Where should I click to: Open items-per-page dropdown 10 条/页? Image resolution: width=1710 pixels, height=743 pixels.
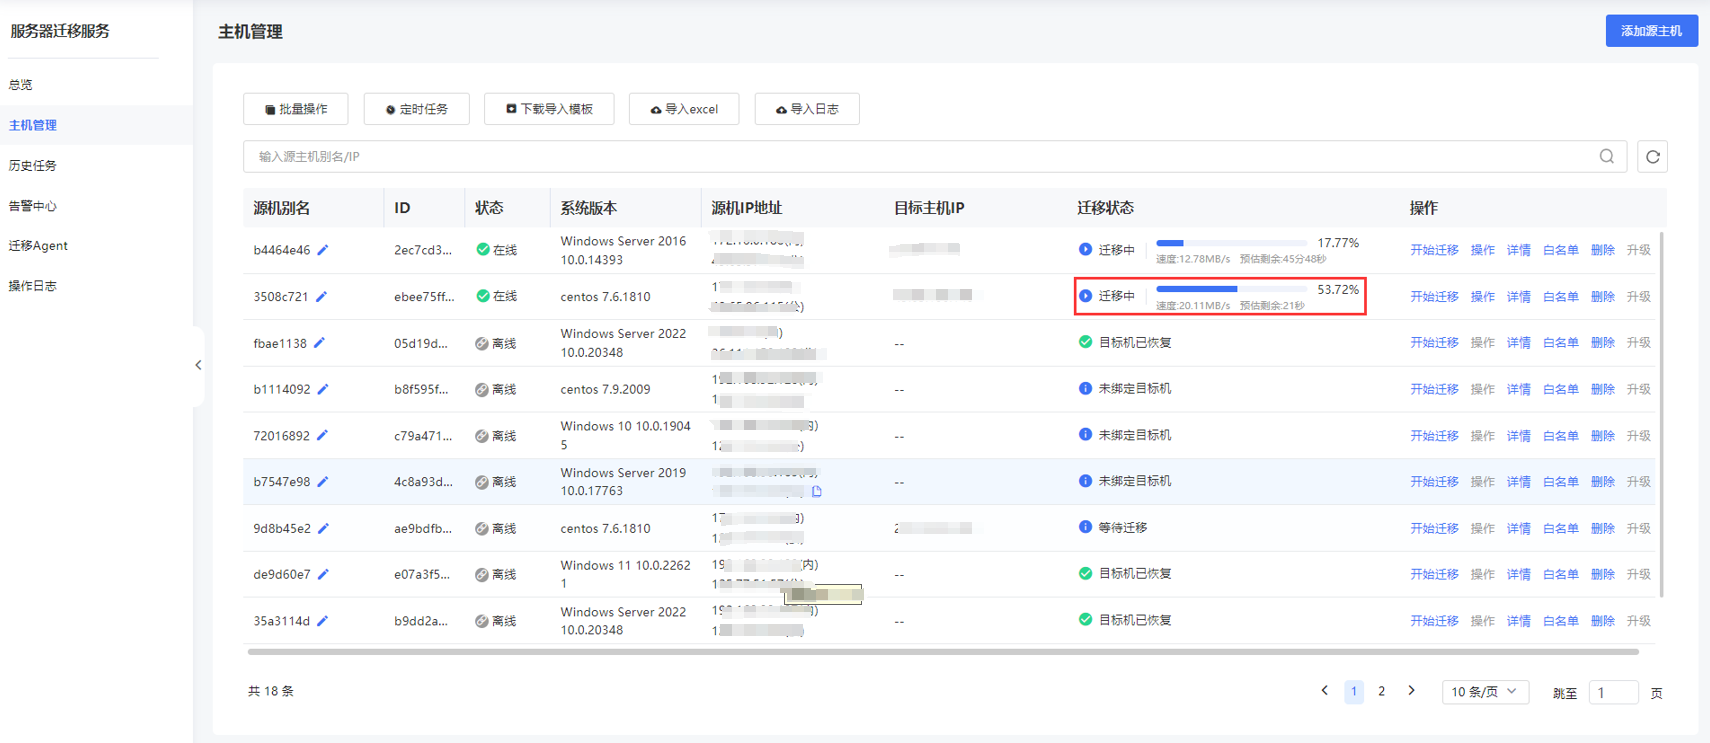[x=1485, y=692]
